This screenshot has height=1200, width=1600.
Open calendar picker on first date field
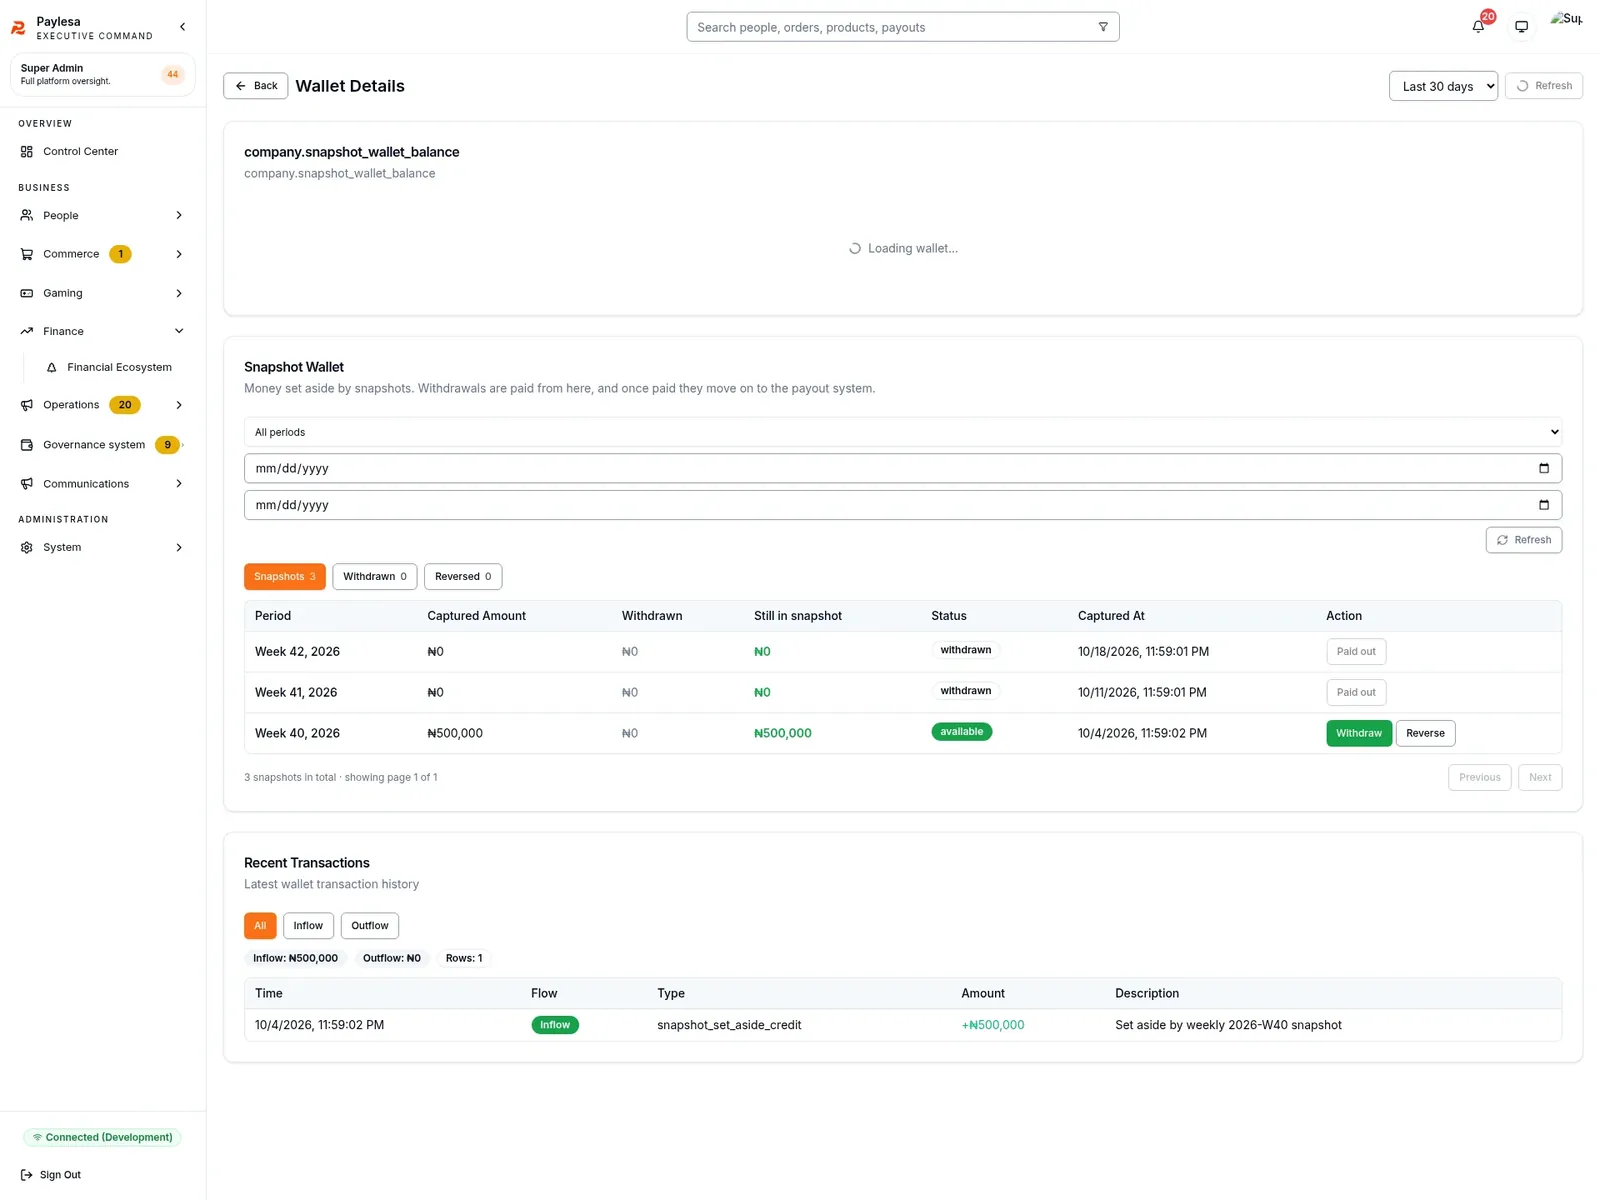click(1544, 468)
